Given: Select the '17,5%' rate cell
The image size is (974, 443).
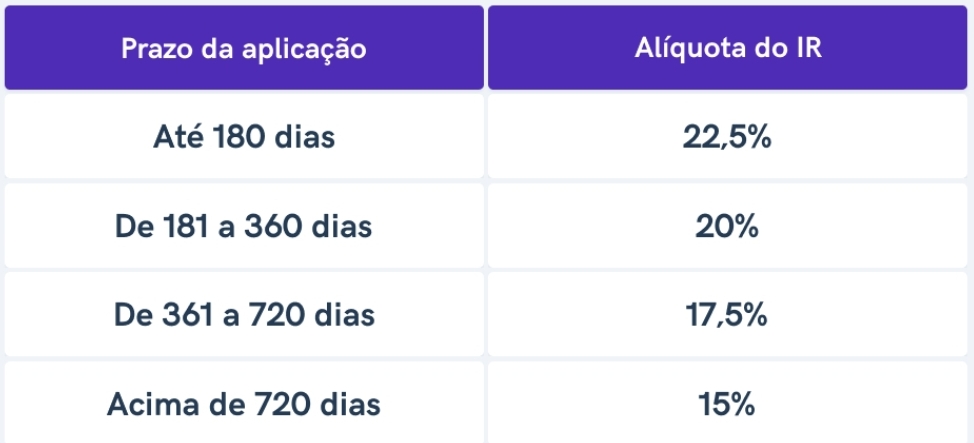Looking at the screenshot, I should click(x=727, y=315).
